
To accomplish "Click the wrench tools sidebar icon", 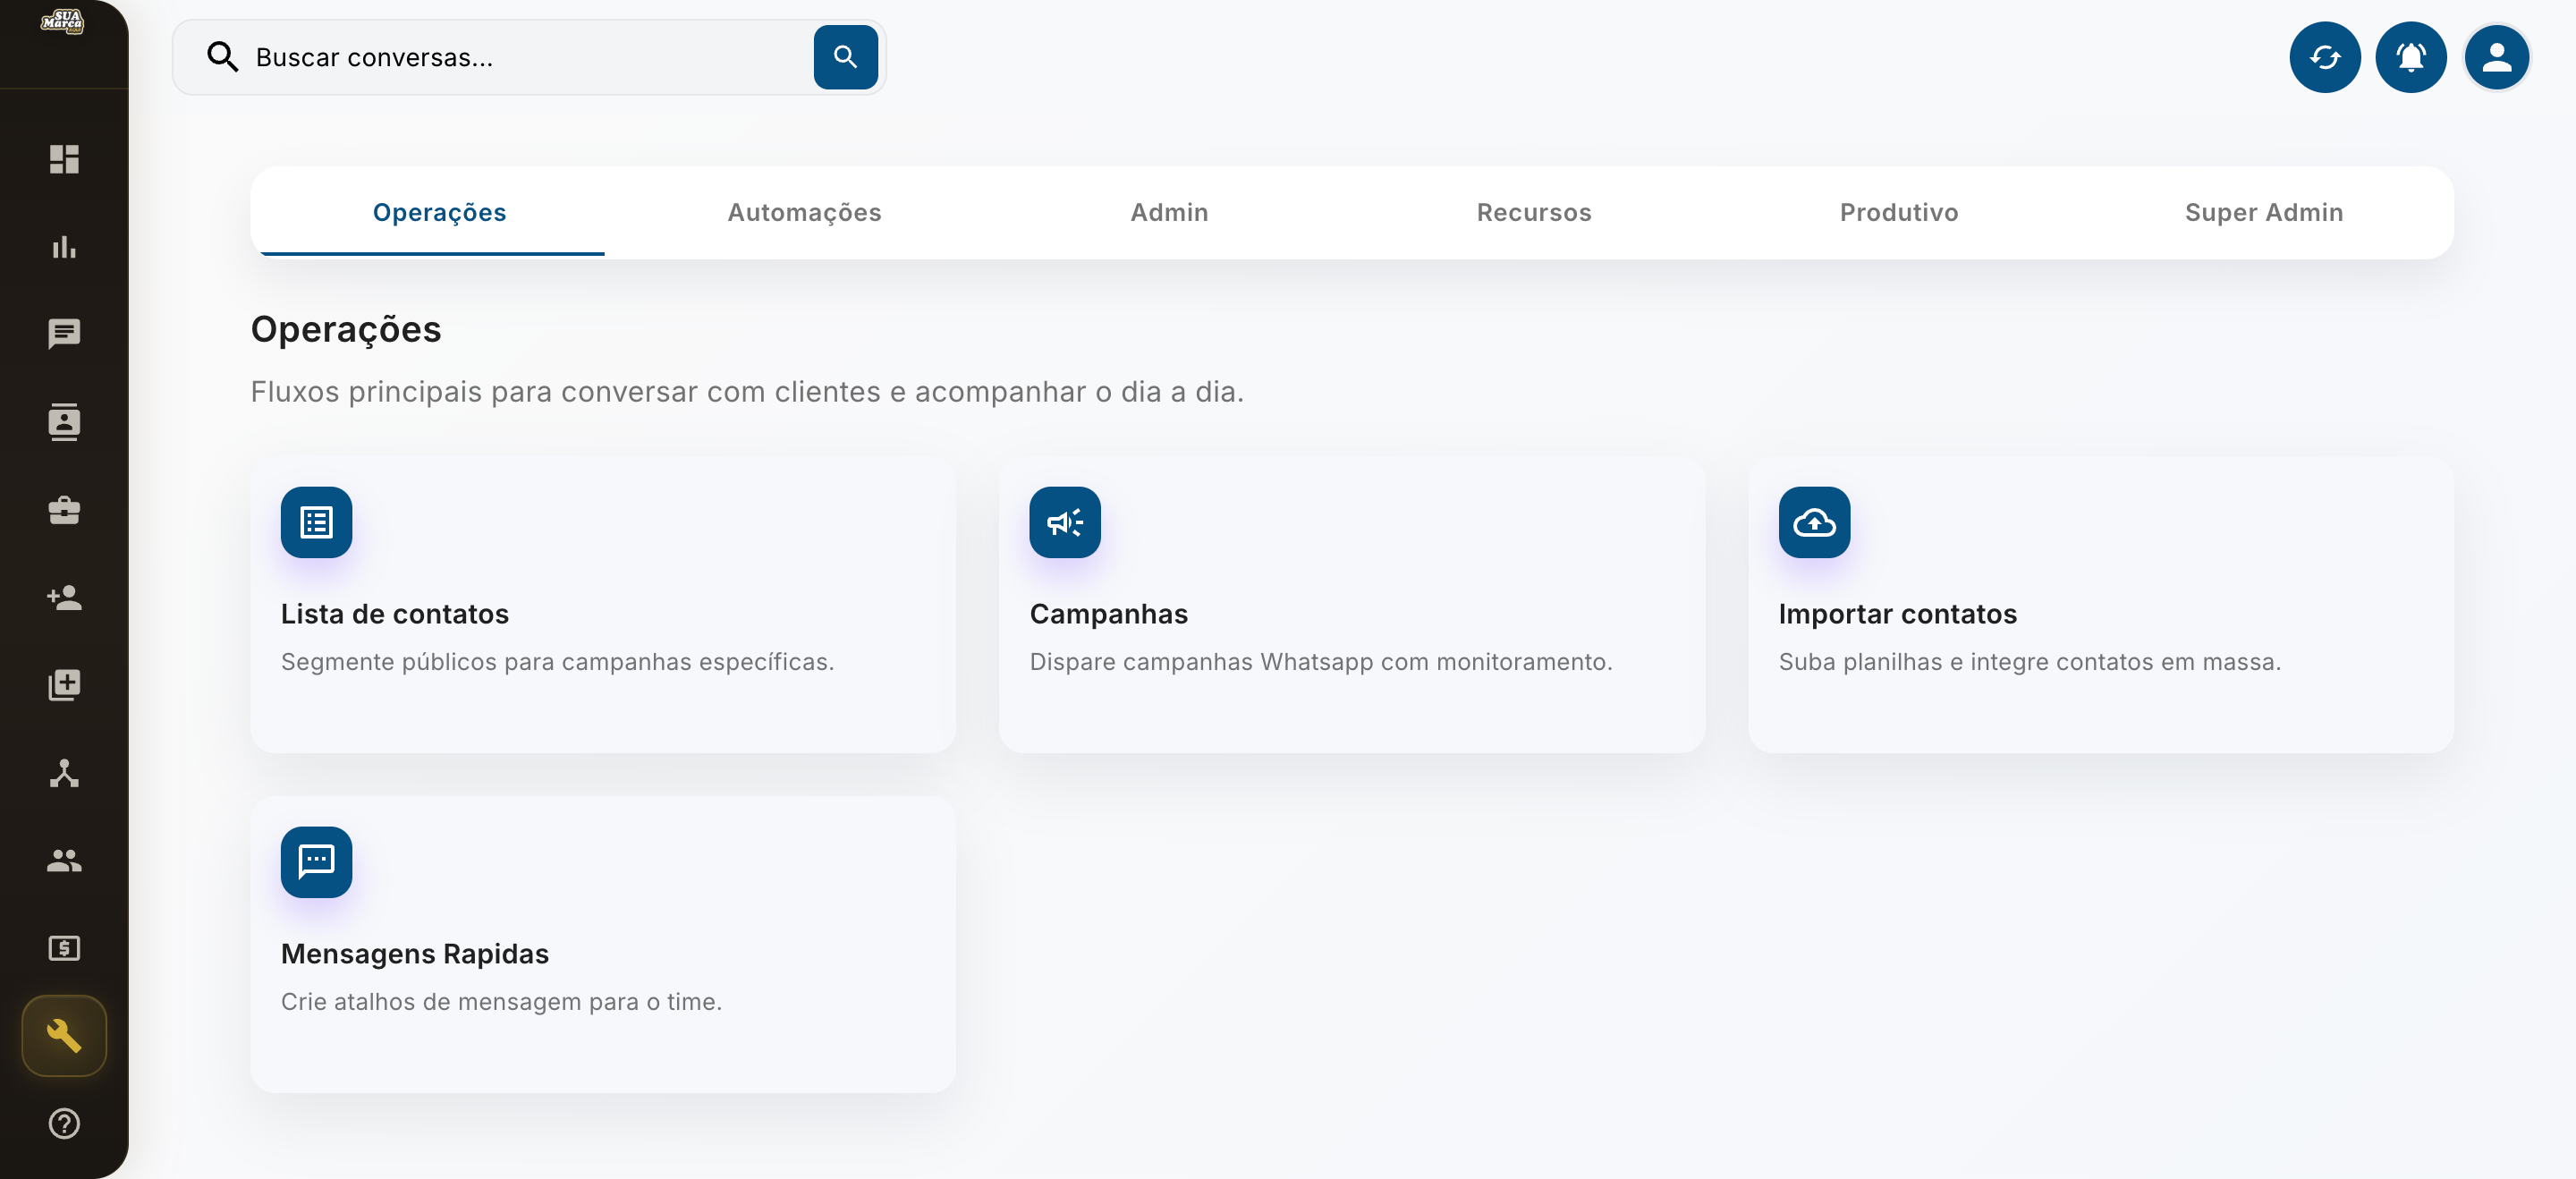I will coord(64,1036).
